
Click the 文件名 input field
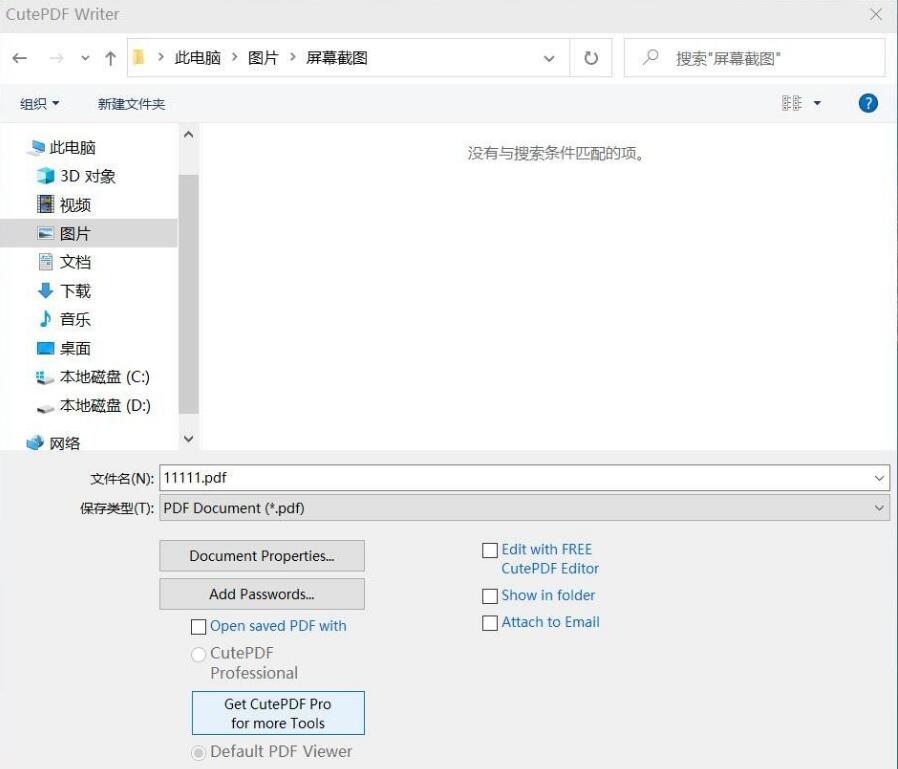pos(525,478)
